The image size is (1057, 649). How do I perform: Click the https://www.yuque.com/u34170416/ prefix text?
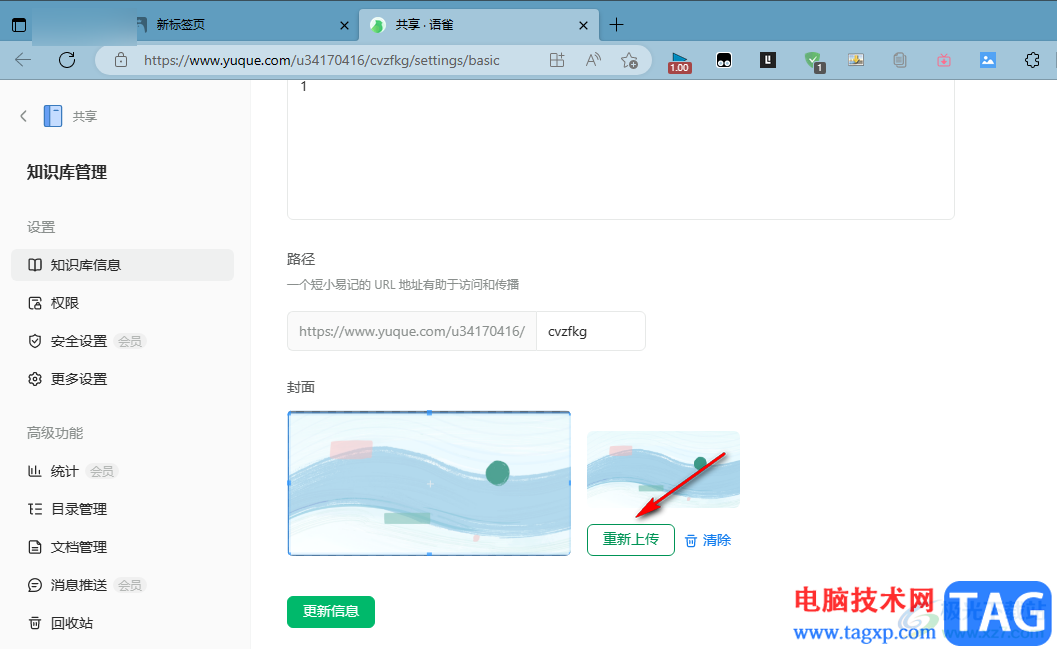tap(412, 331)
